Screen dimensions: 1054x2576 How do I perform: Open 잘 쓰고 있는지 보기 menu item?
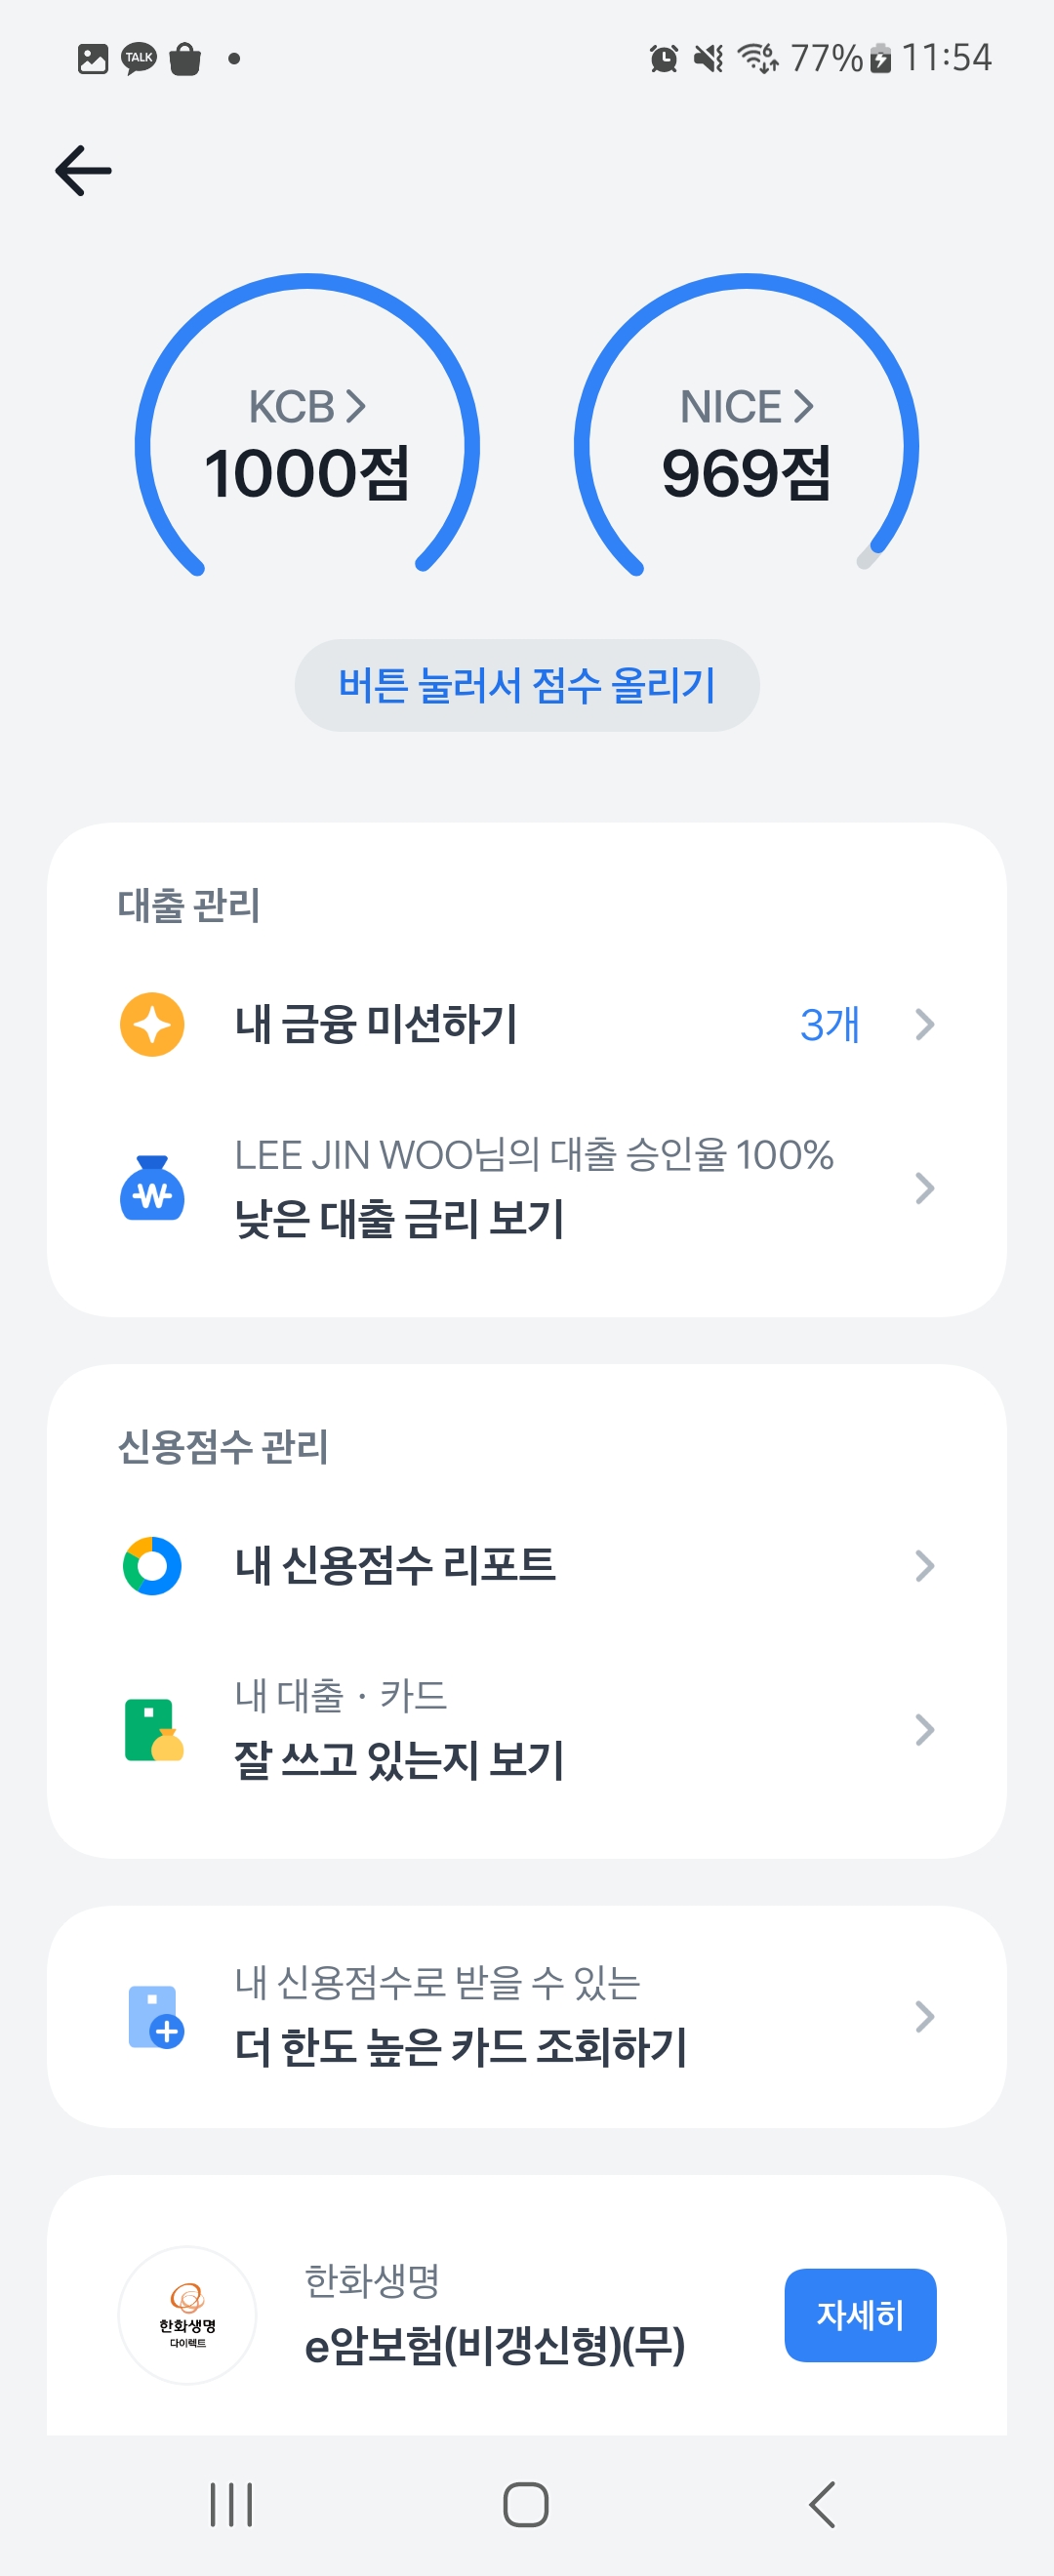tap(399, 1759)
